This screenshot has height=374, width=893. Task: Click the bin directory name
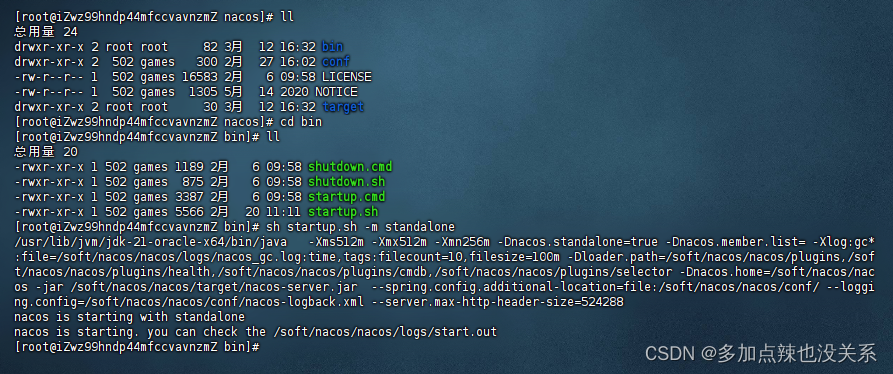pyautogui.click(x=332, y=47)
